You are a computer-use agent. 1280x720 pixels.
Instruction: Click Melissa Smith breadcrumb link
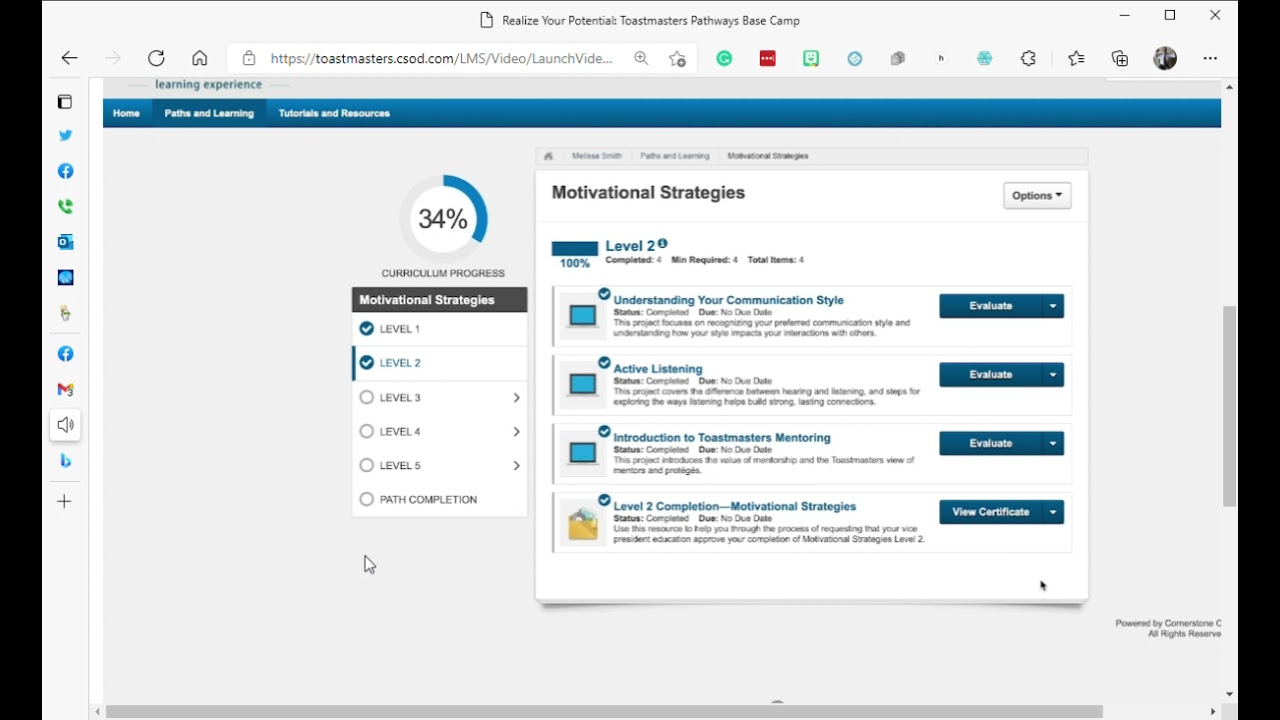(597, 156)
